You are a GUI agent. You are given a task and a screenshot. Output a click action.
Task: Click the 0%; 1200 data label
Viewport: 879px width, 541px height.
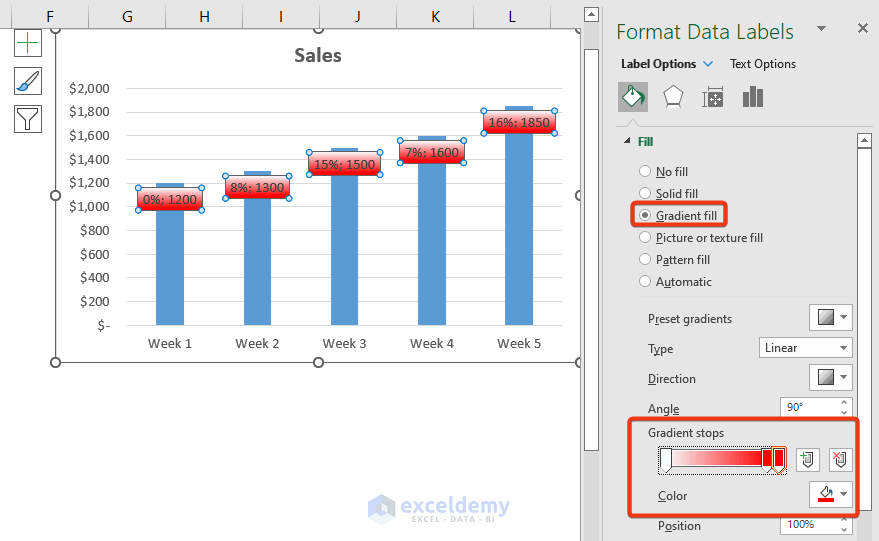click(x=170, y=199)
